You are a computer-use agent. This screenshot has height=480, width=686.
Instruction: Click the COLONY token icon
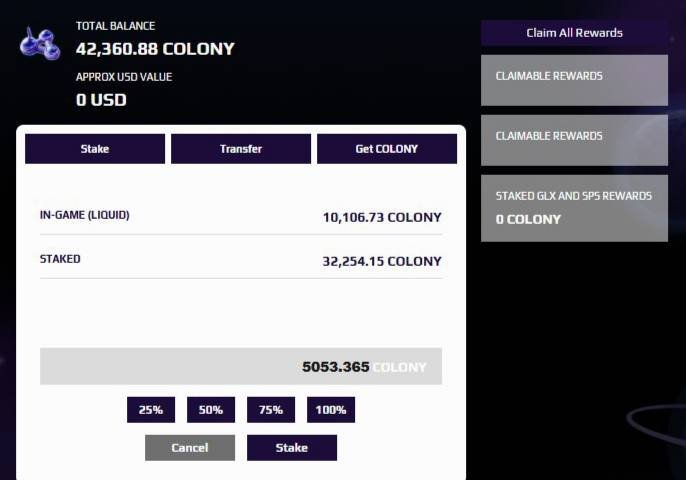pyautogui.click(x=40, y=43)
